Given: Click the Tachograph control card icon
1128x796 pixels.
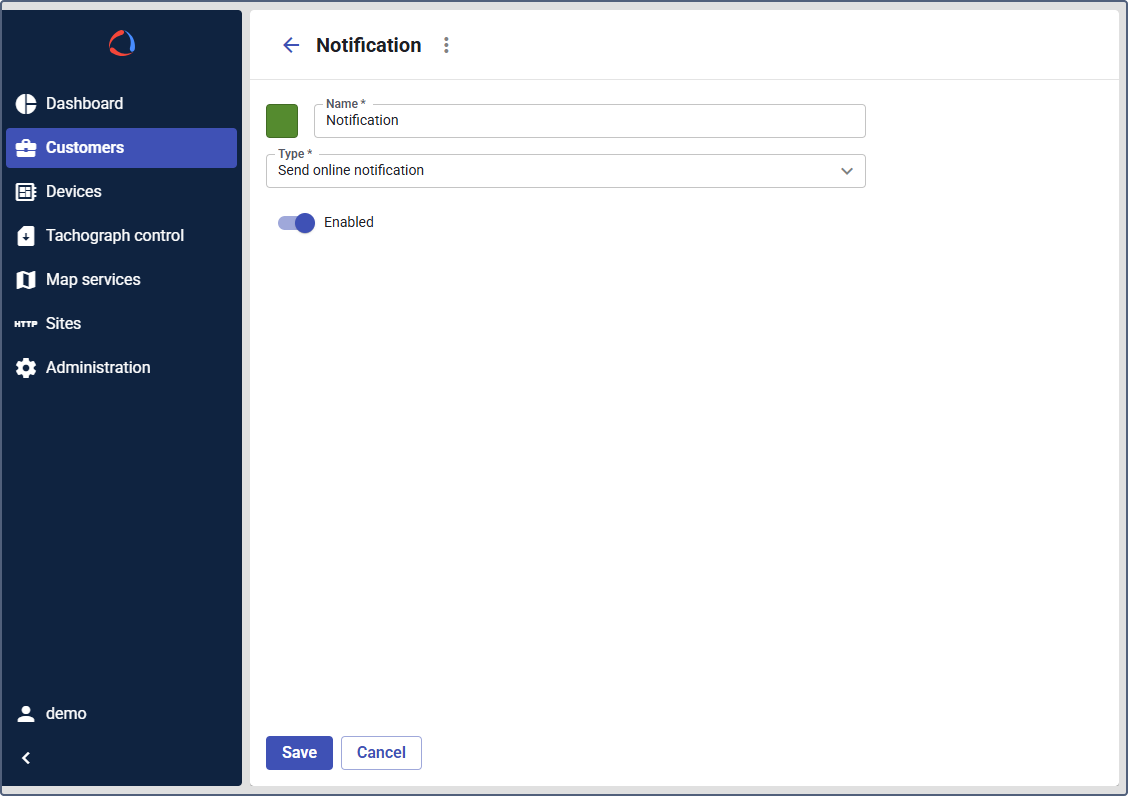Looking at the screenshot, I should (x=26, y=236).
